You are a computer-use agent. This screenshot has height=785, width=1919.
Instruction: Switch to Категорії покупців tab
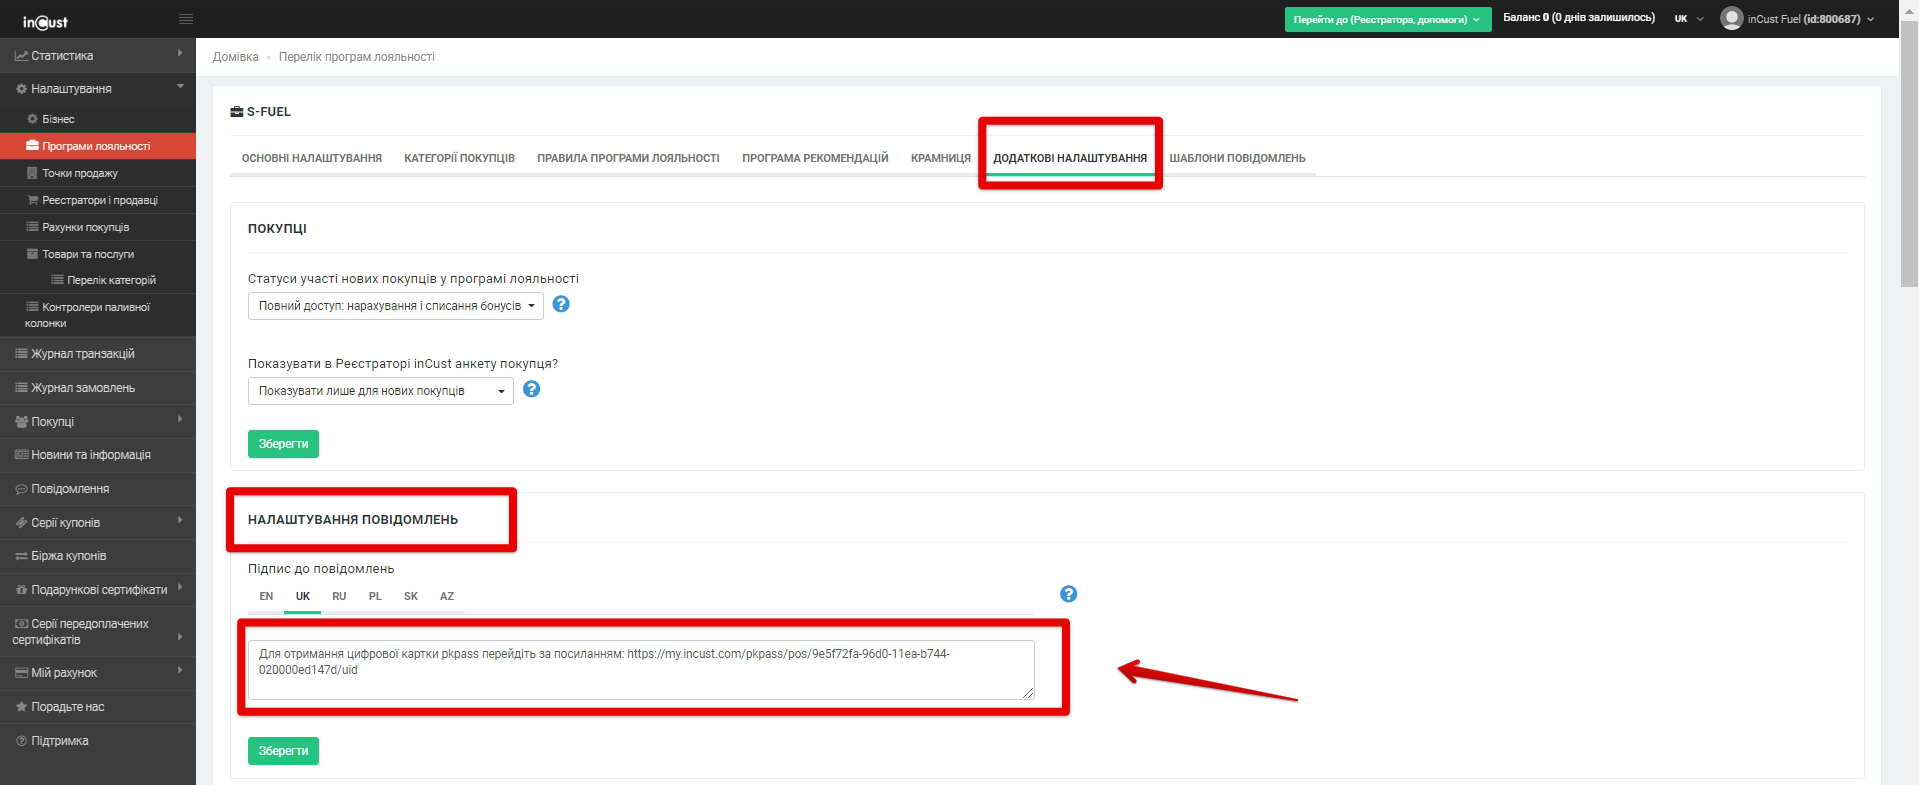459,158
